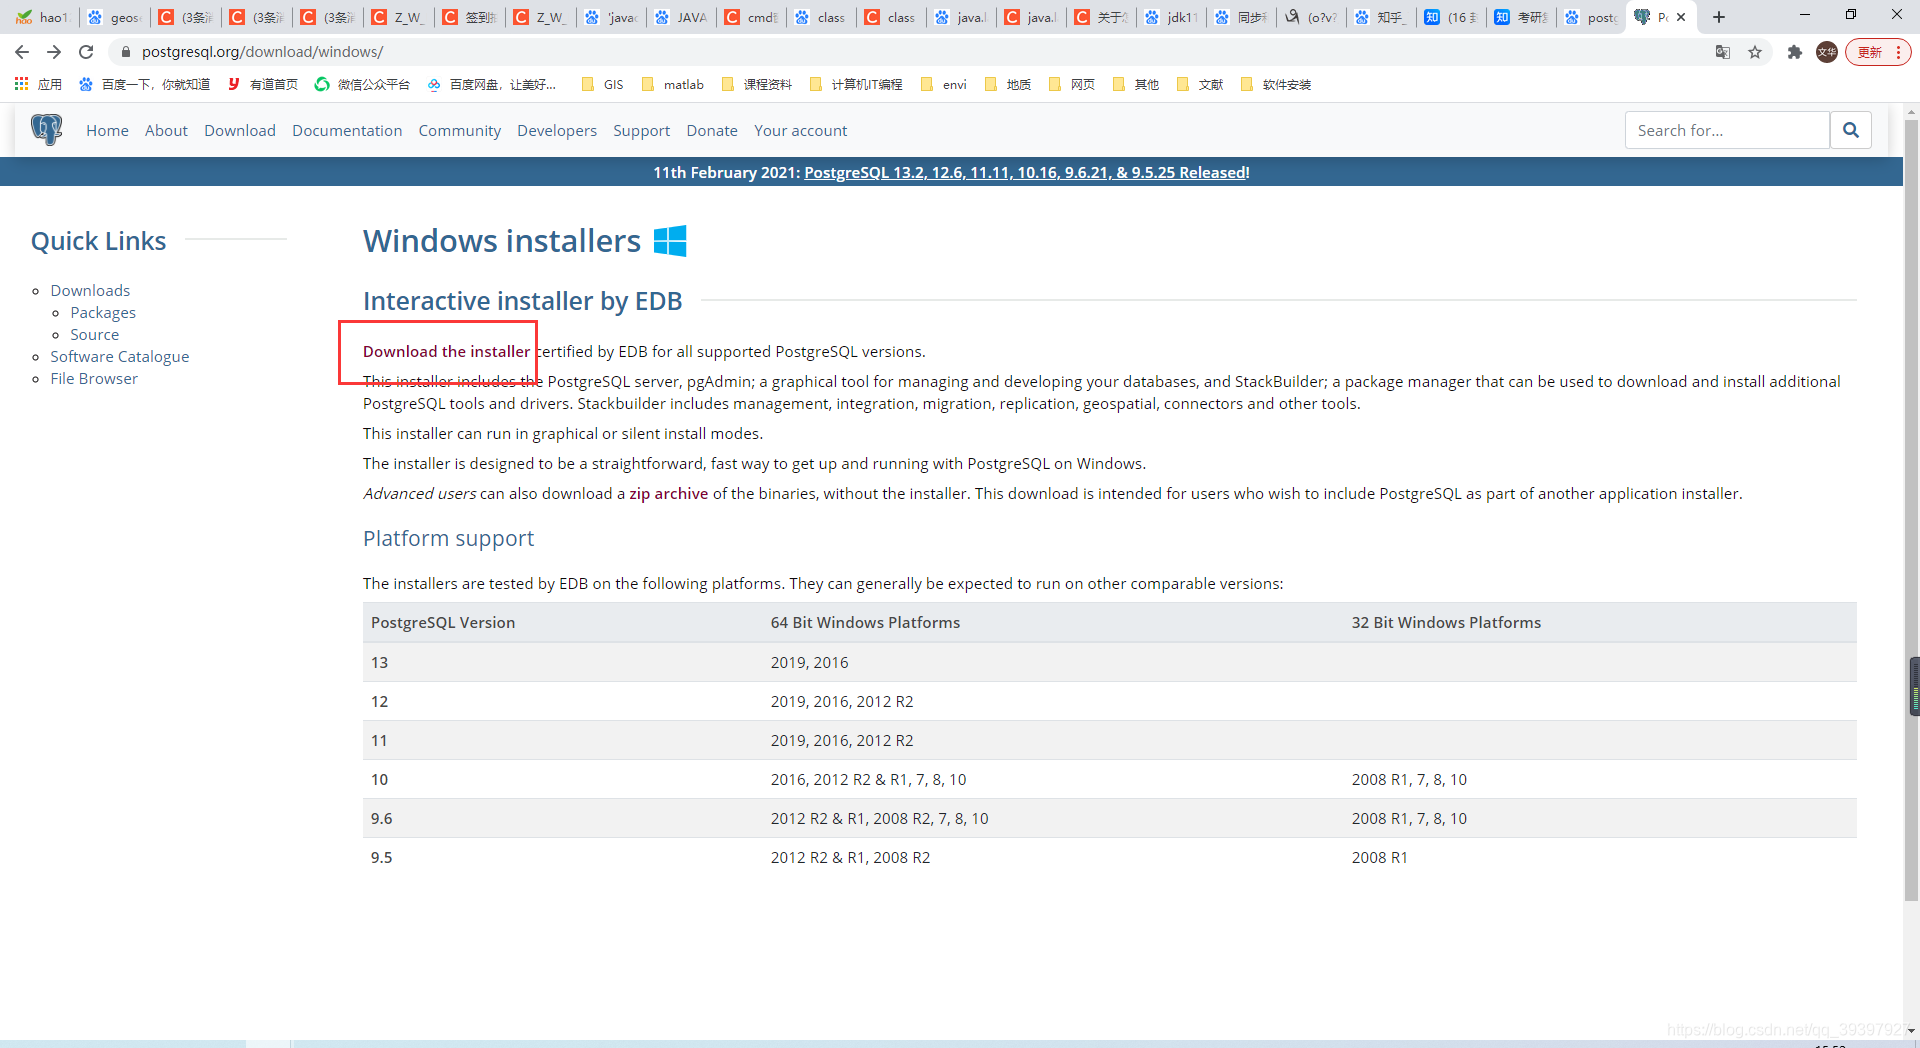Image resolution: width=1920 pixels, height=1048 pixels.
Task: Switch to the cmd tab
Action: (752, 17)
